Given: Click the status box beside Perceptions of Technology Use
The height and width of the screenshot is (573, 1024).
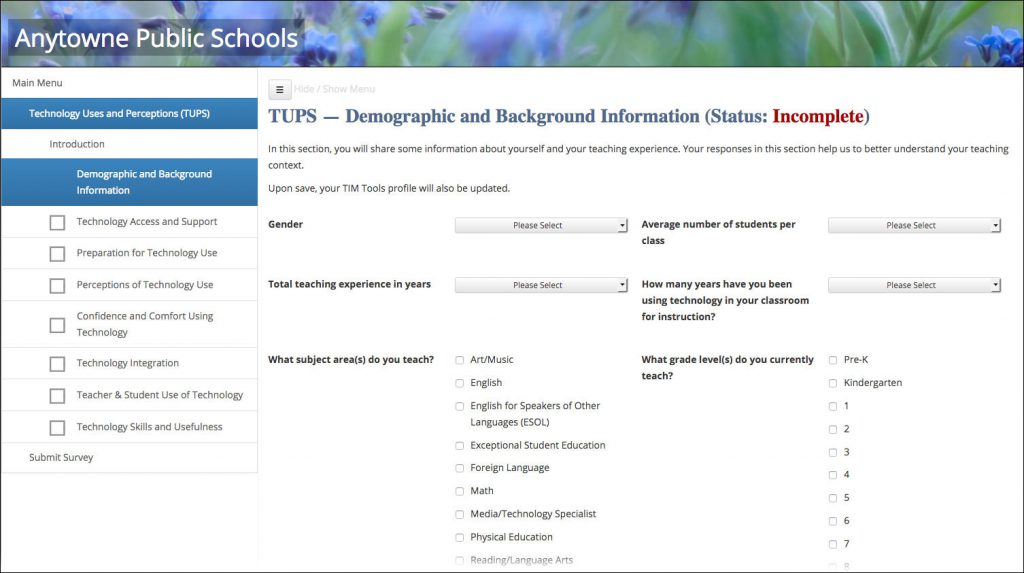Looking at the screenshot, I should click(57, 286).
